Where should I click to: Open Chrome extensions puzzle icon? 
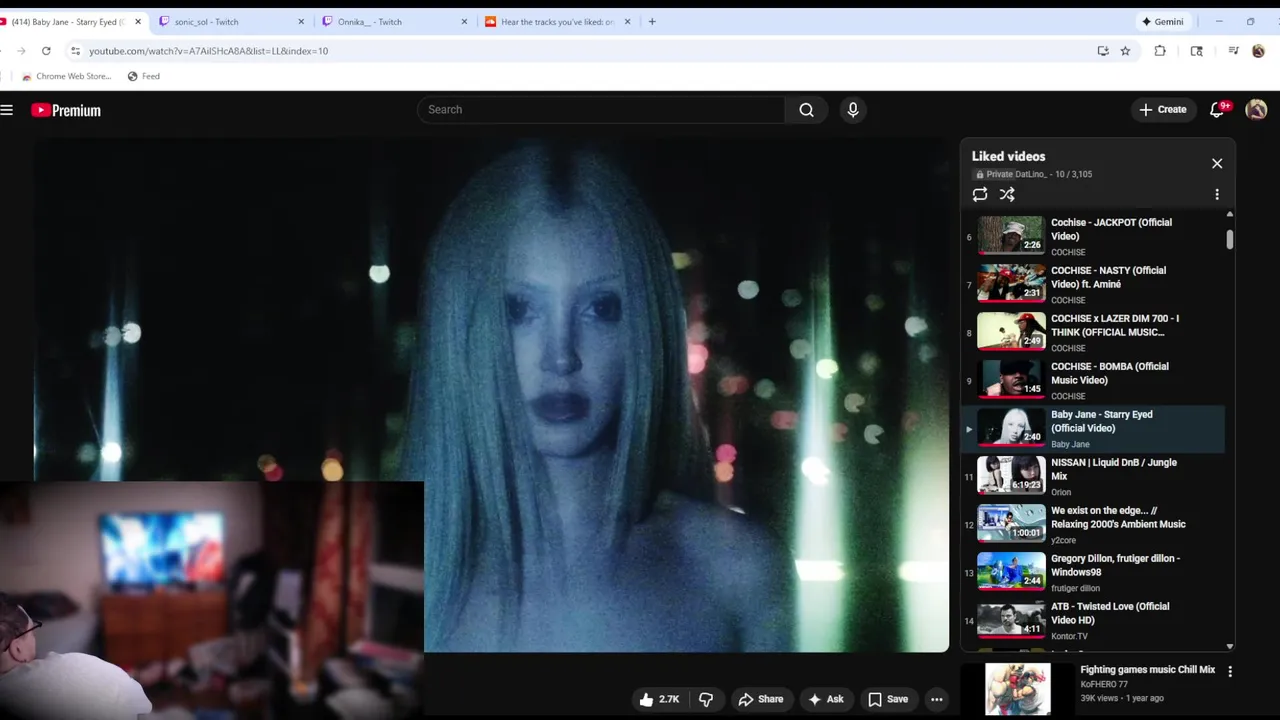(1160, 51)
